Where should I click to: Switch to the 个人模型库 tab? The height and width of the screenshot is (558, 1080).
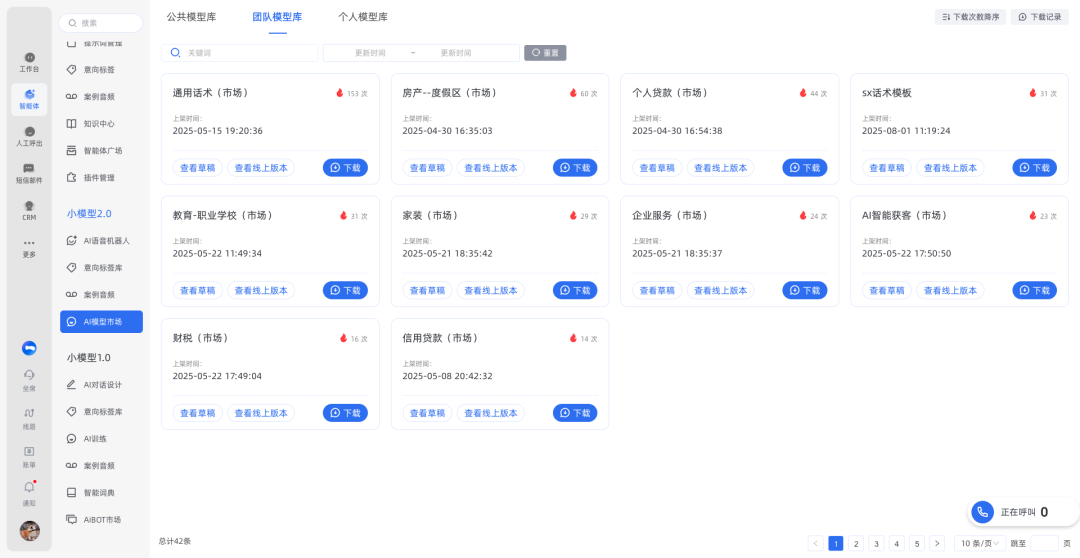click(x=363, y=17)
